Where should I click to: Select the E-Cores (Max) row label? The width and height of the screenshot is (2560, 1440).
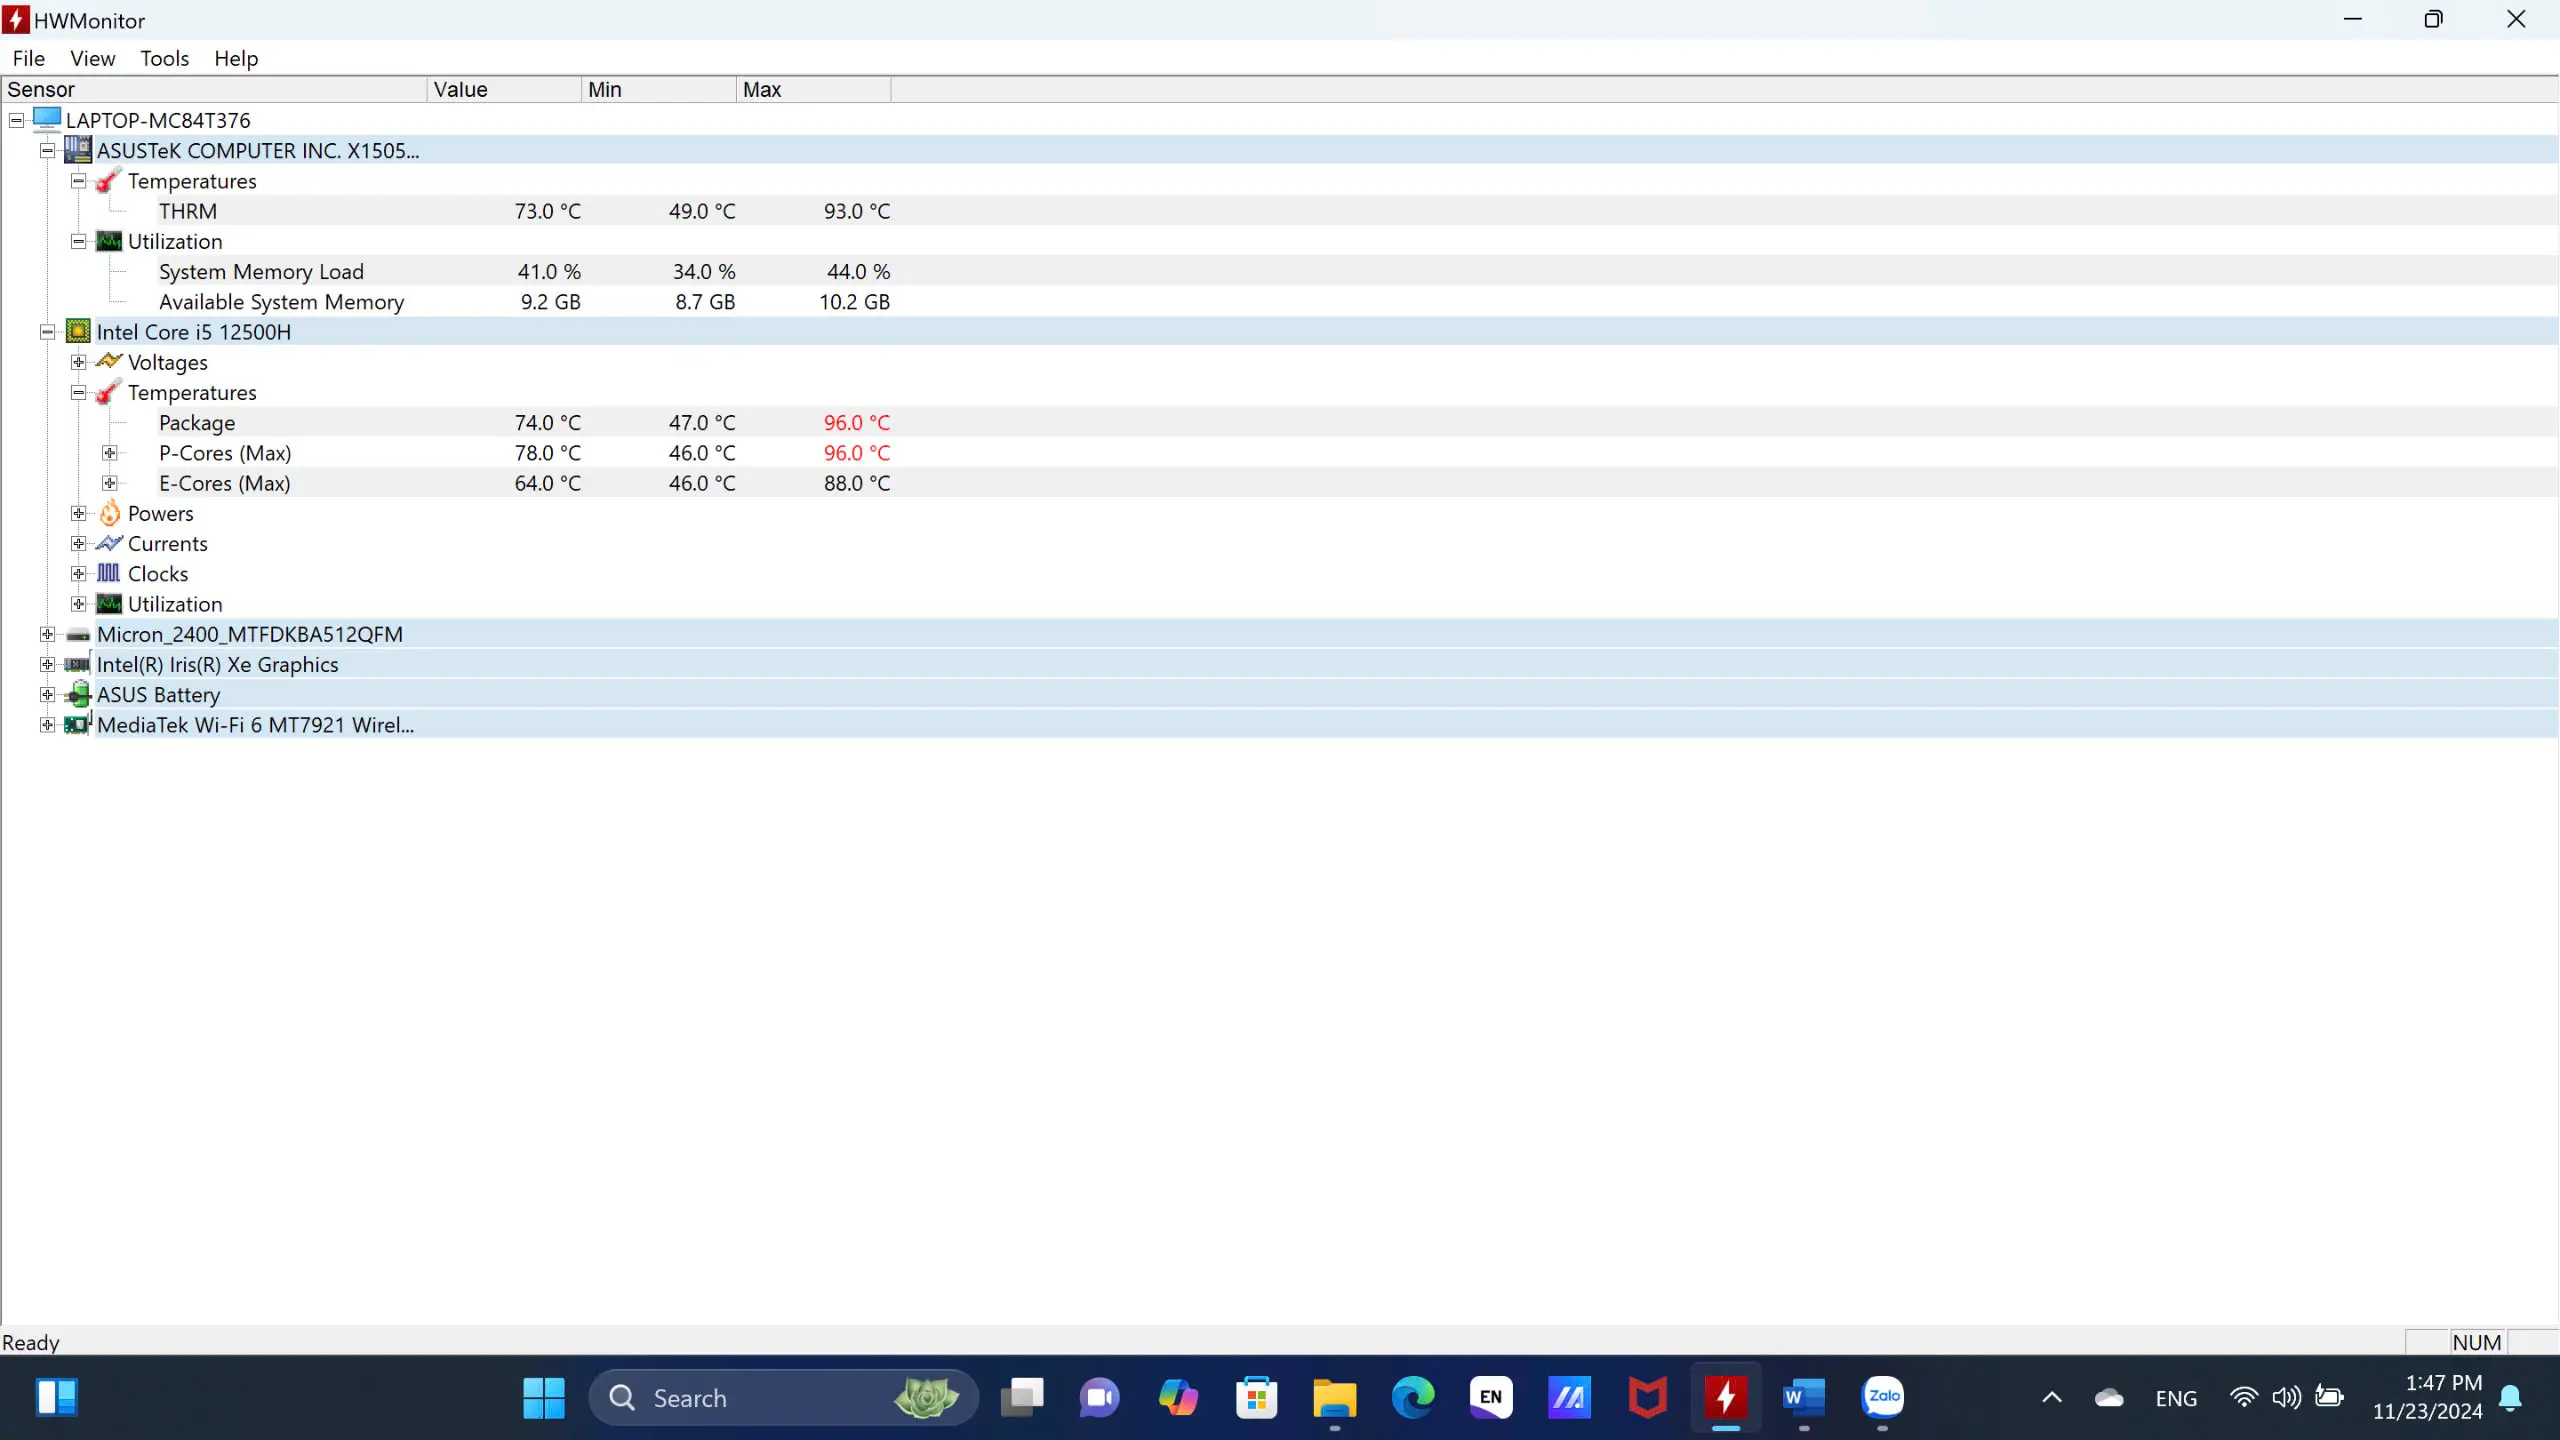pyautogui.click(x=225, y=483)
